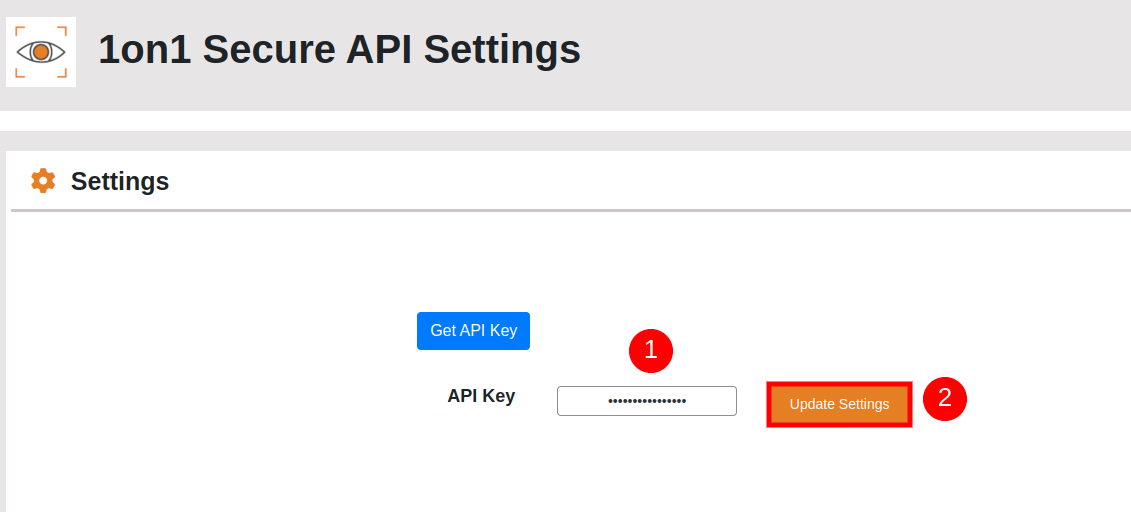Viewport: 1131px width, 512px height.
Task: Click the gray strip between header and panel
Action: (x=566, y=141)
